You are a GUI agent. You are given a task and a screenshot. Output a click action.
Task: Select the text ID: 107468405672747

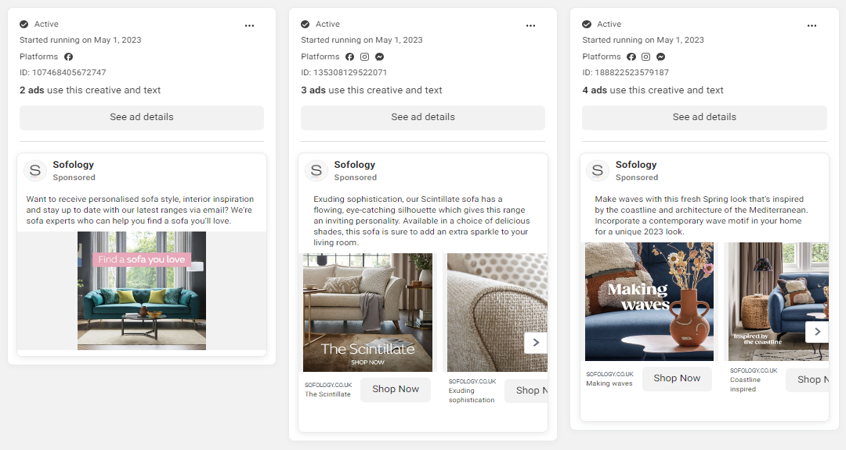63,72
